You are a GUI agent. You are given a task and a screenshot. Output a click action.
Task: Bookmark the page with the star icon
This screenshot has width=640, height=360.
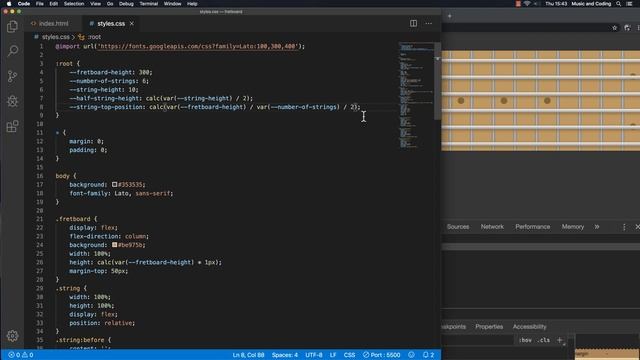[614, 28]
